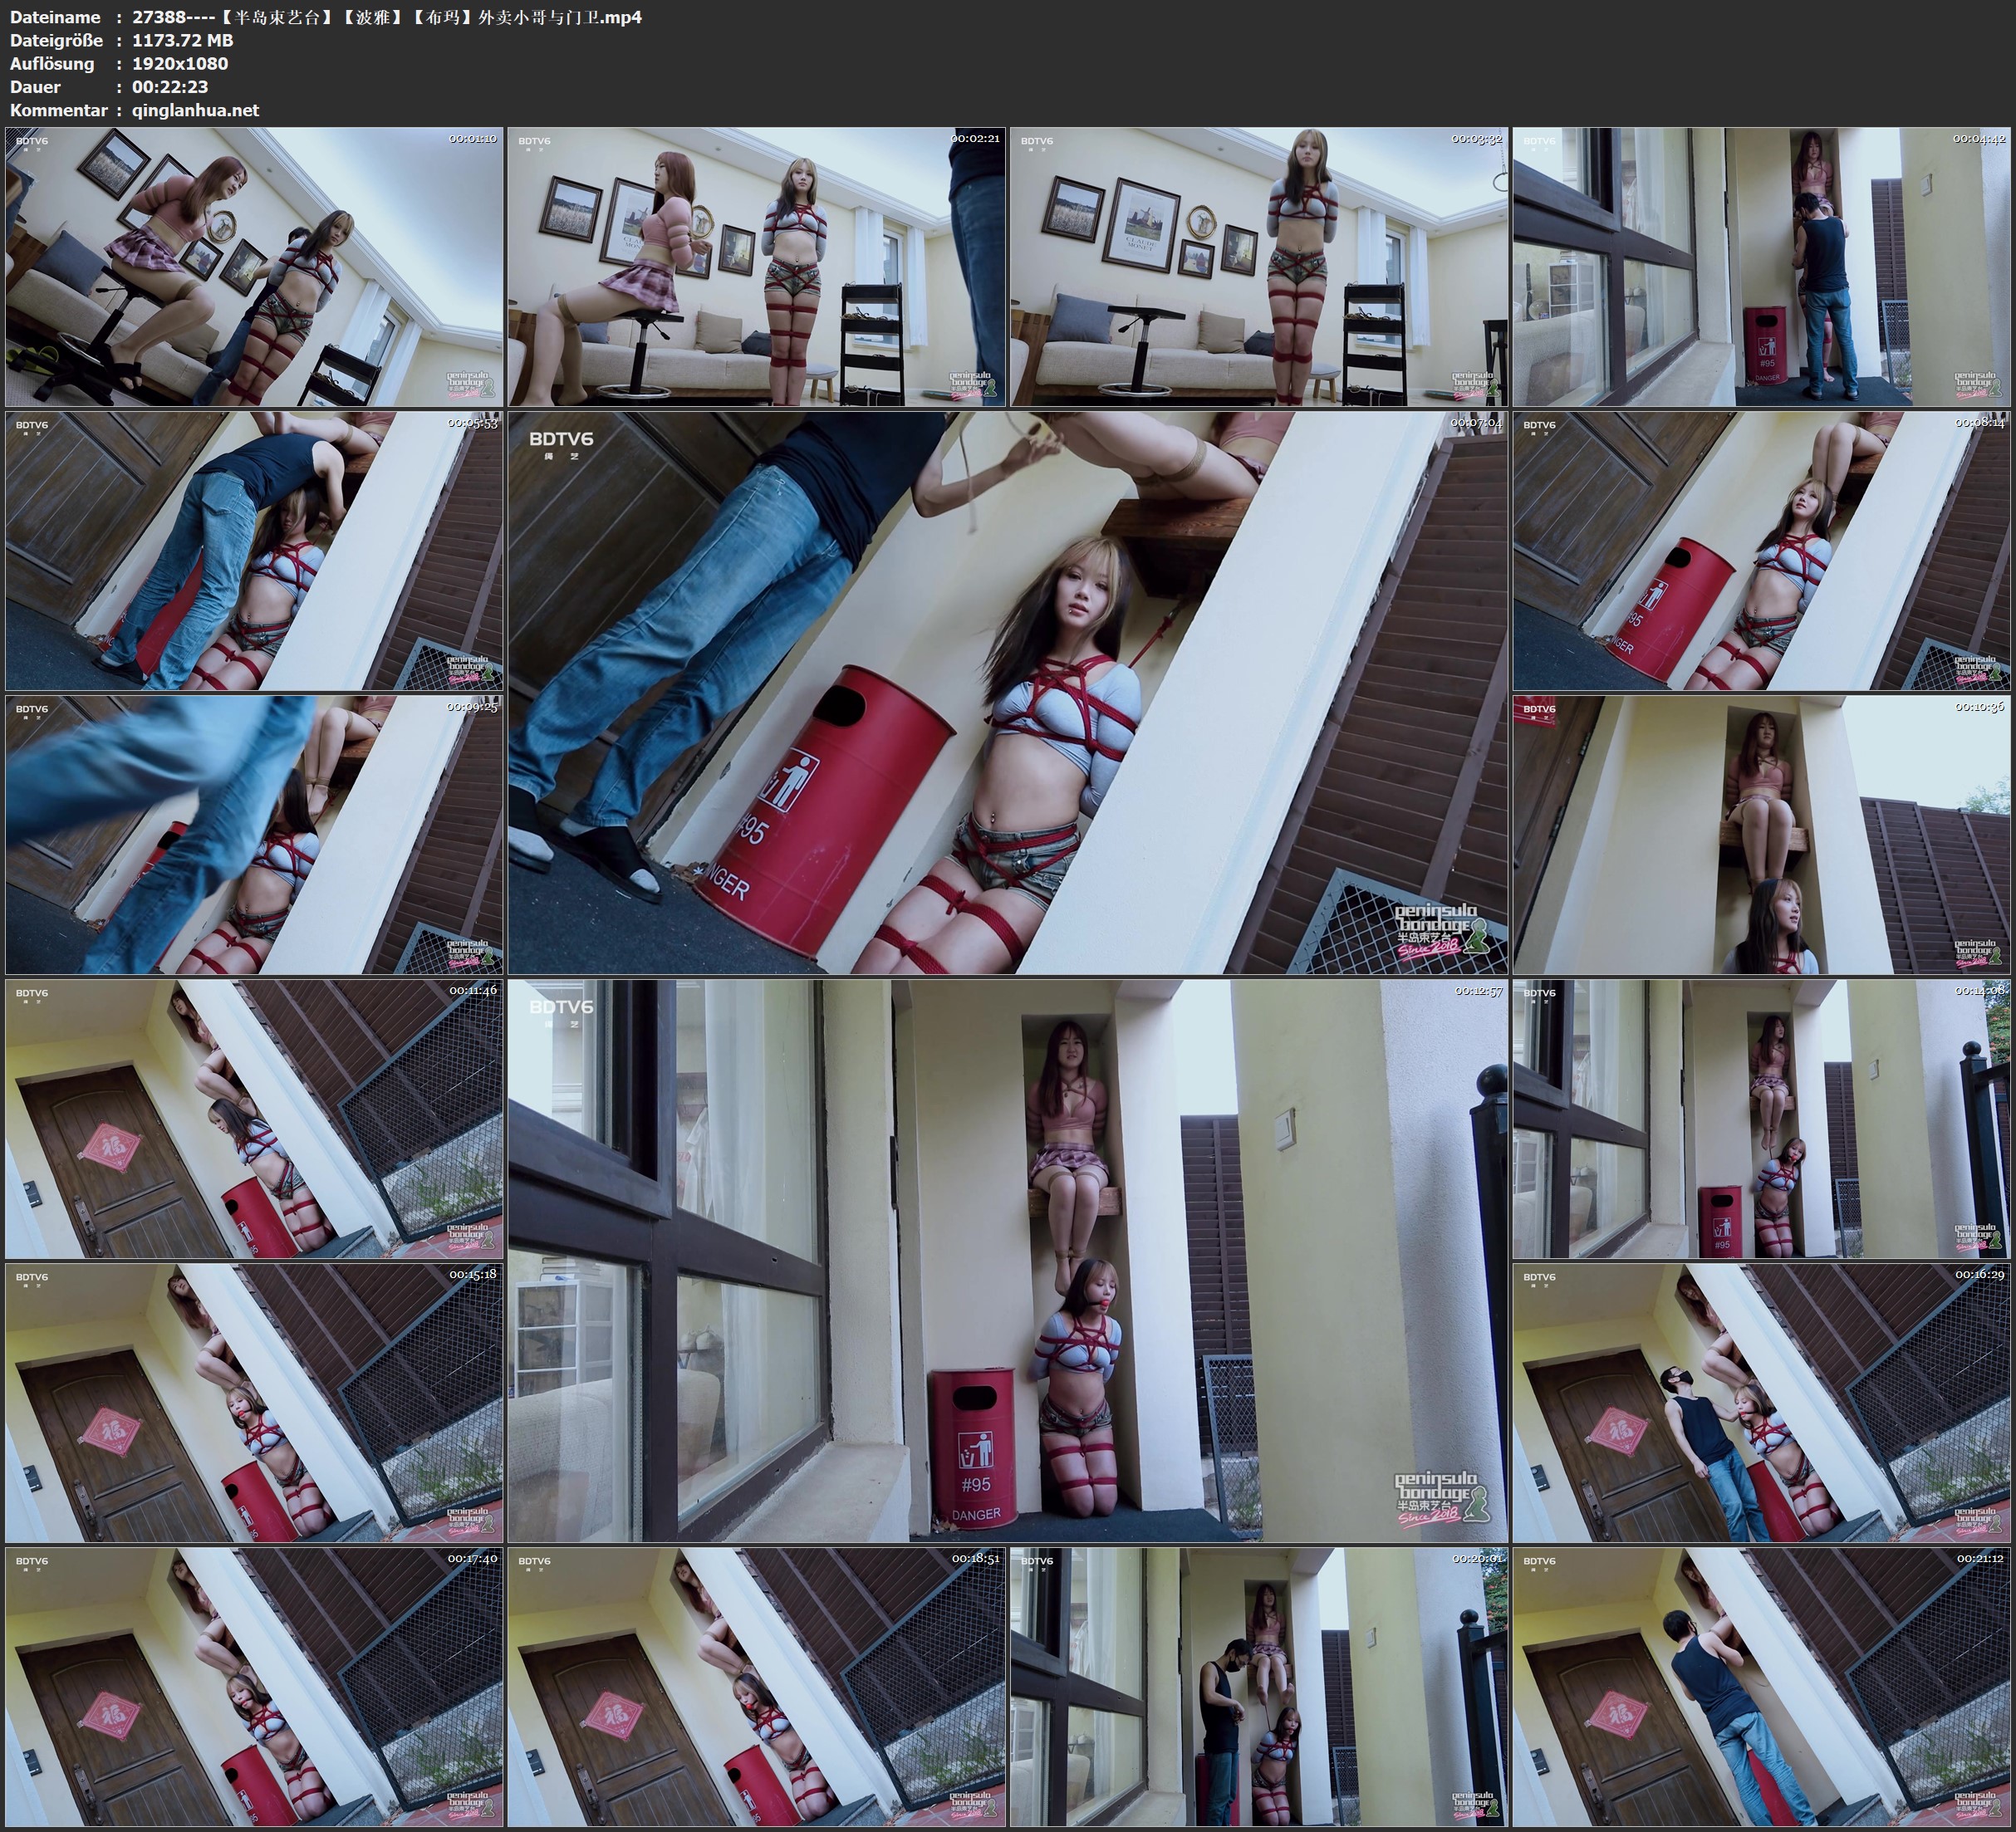Click the thumbnail timestamped 00:08:14

point(1760,551)
